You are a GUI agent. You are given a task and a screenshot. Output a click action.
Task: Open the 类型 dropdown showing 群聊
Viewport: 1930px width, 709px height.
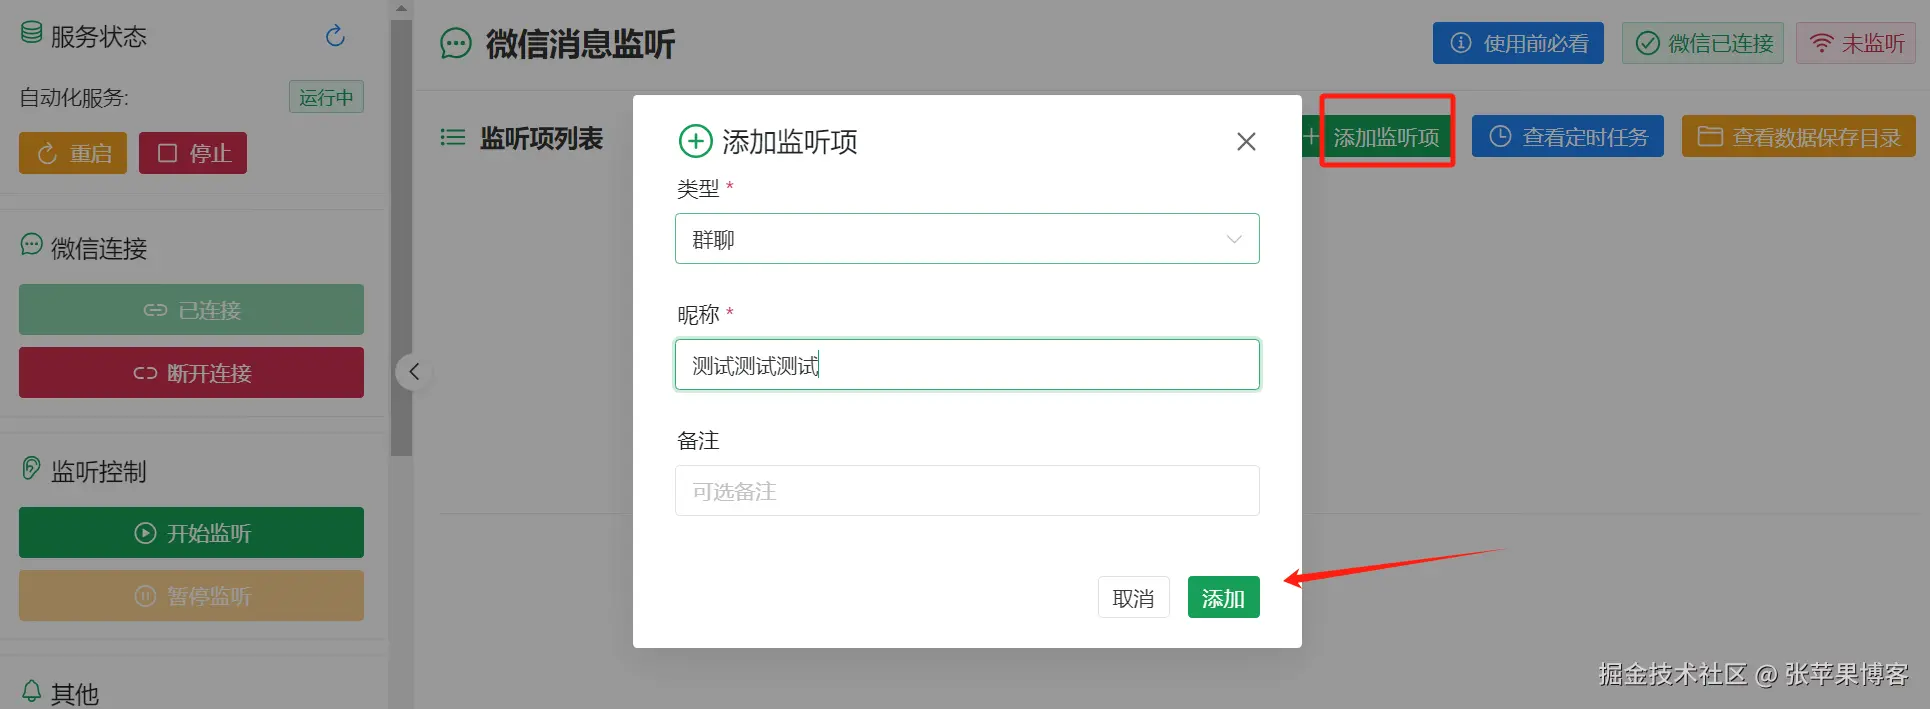pyautogui.click(x=950, y=239)
